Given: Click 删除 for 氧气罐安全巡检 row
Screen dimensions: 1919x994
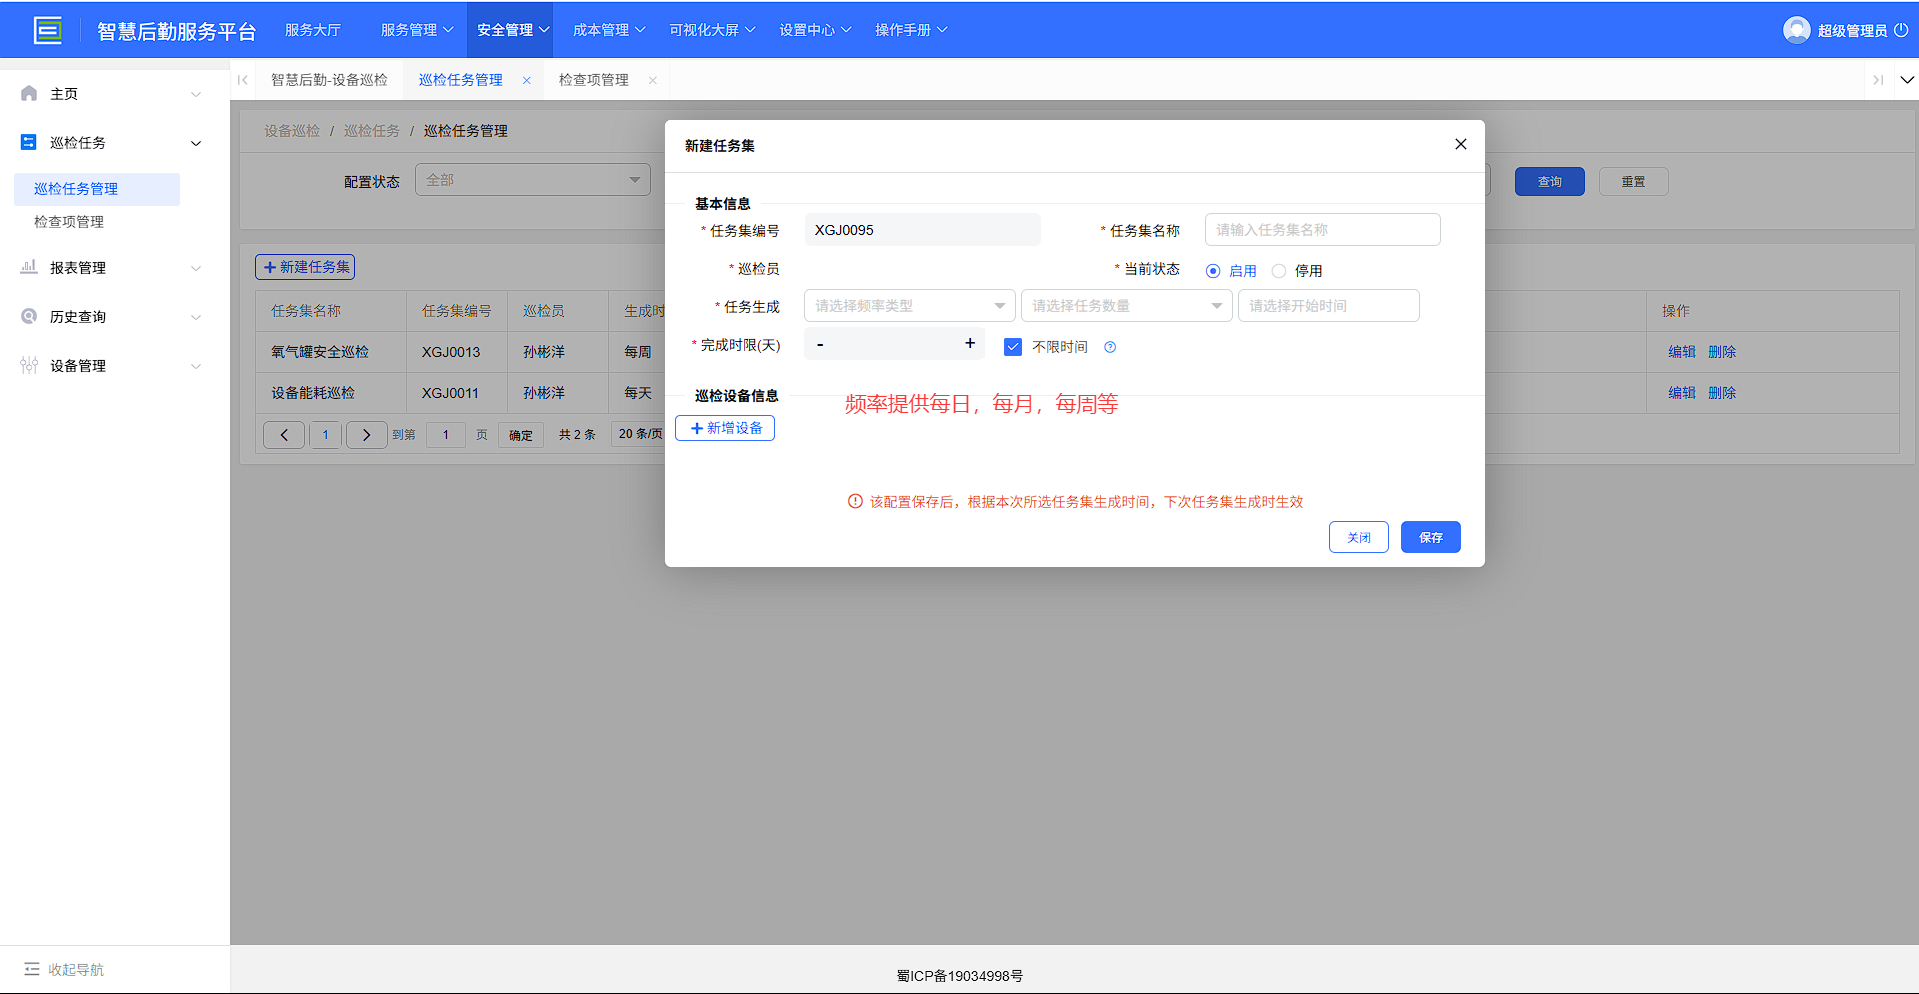Looking at the screenshot, I should point(1722,352).
